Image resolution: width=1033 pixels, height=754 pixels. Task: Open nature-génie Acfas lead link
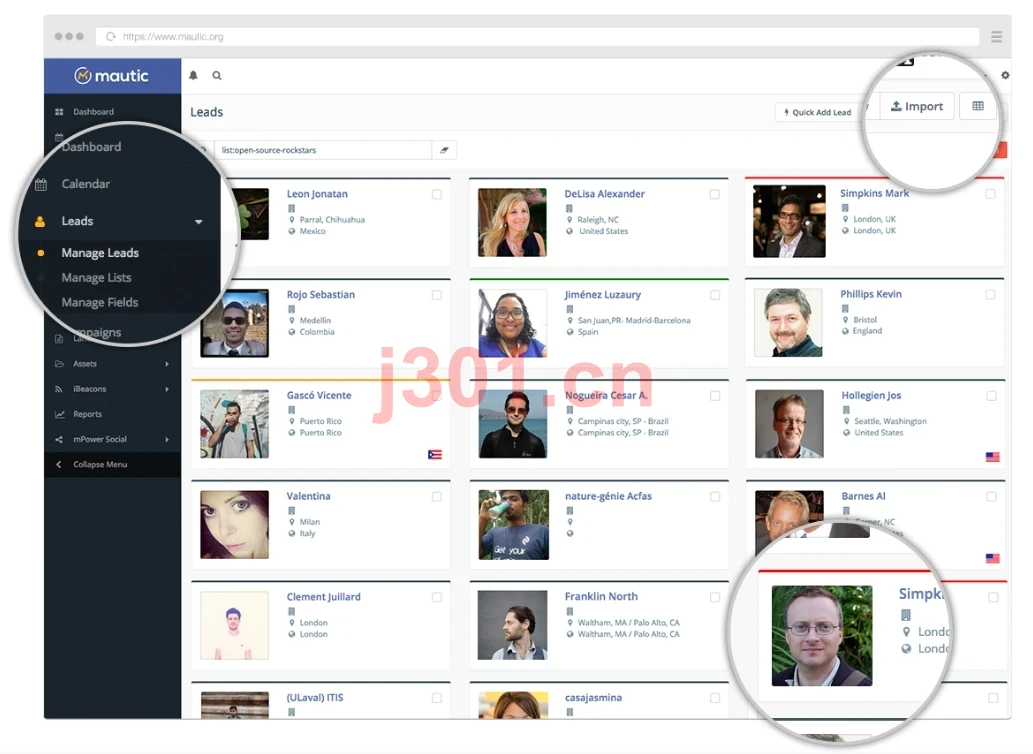click(x=608, y=496)
